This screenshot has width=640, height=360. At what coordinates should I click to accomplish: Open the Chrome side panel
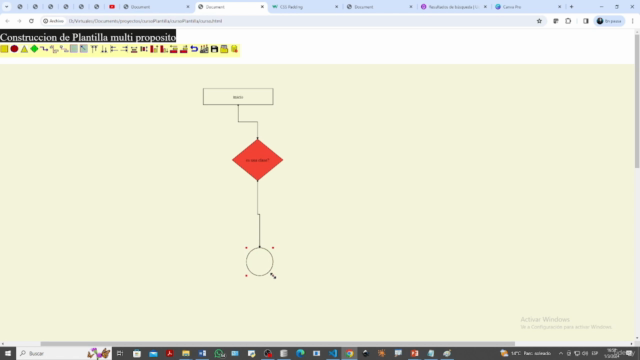586,21
